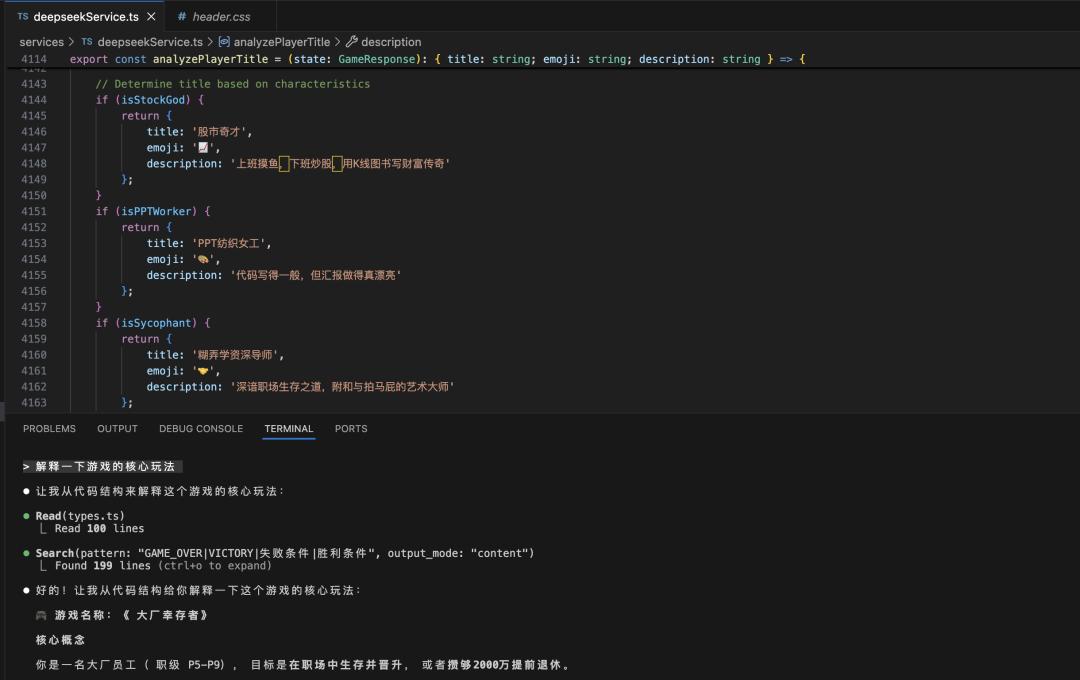Switch to the OUTPUT panel tab
This screenshot has width=1080, height=680.
pyautogui.click(x=117, y=429)
